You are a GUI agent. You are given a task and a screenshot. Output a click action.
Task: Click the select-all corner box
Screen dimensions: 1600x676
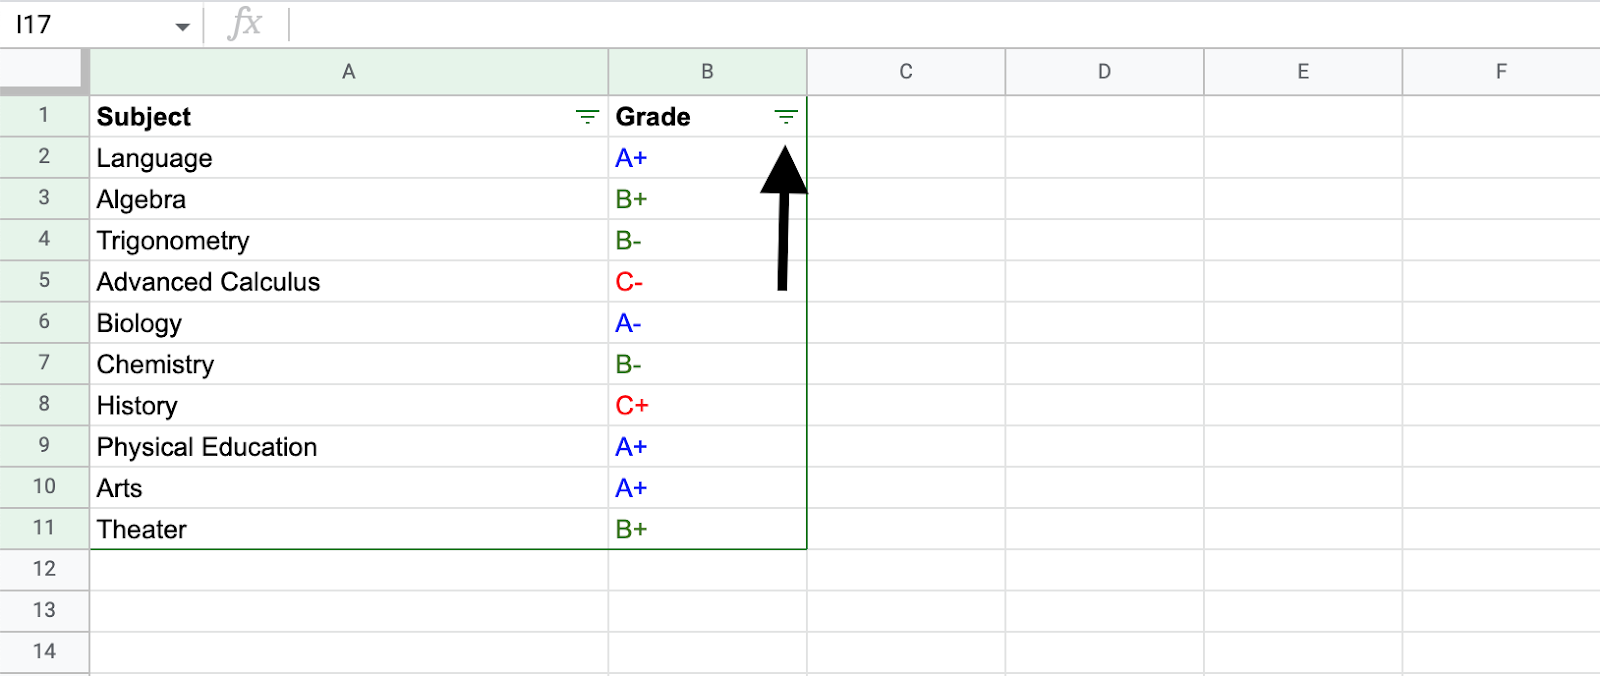coord(44,70)
